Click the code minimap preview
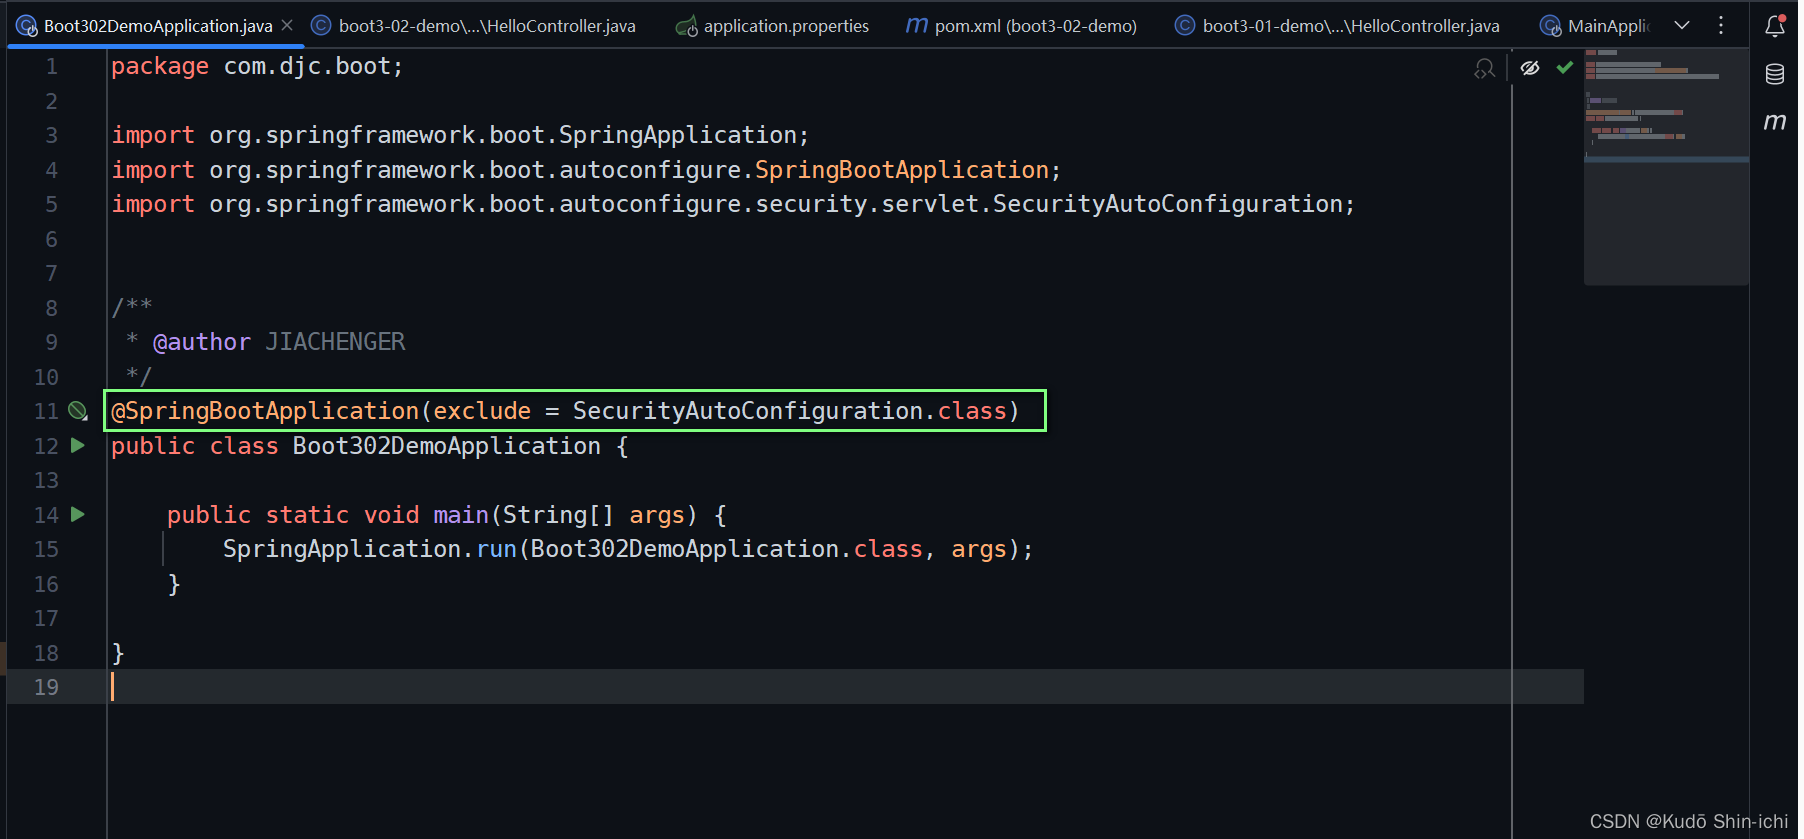This screenshot has height=839, width=1804. pos(1666,166)
